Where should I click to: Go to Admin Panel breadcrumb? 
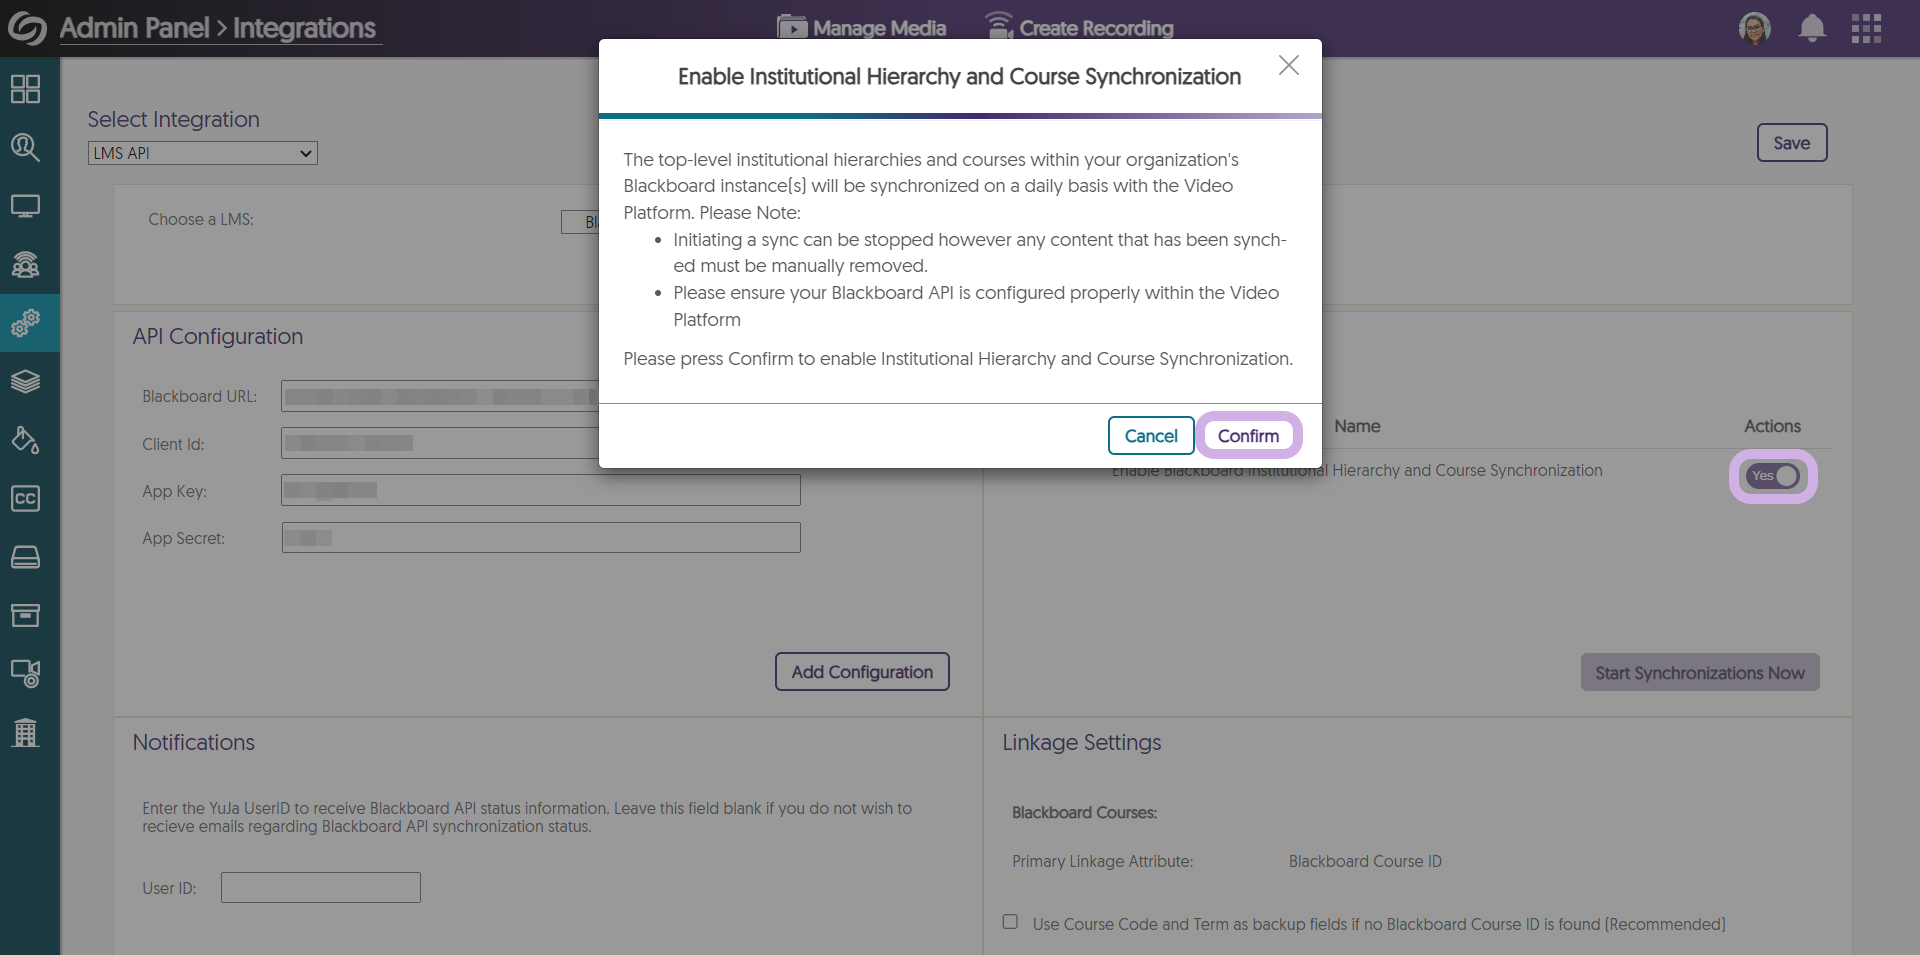tap(135, 28)
